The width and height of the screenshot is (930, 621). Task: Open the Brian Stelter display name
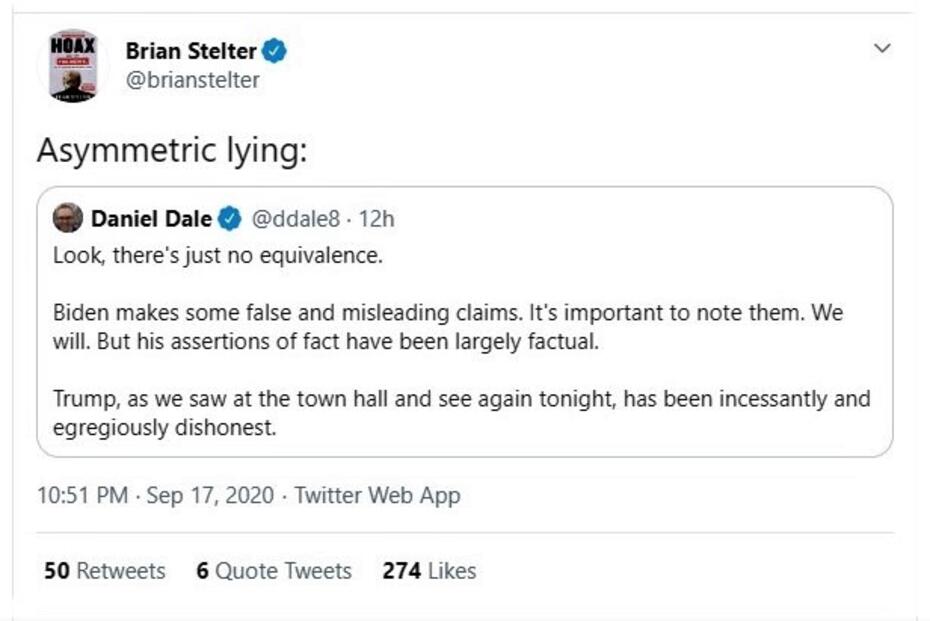(x=191, y=50)
